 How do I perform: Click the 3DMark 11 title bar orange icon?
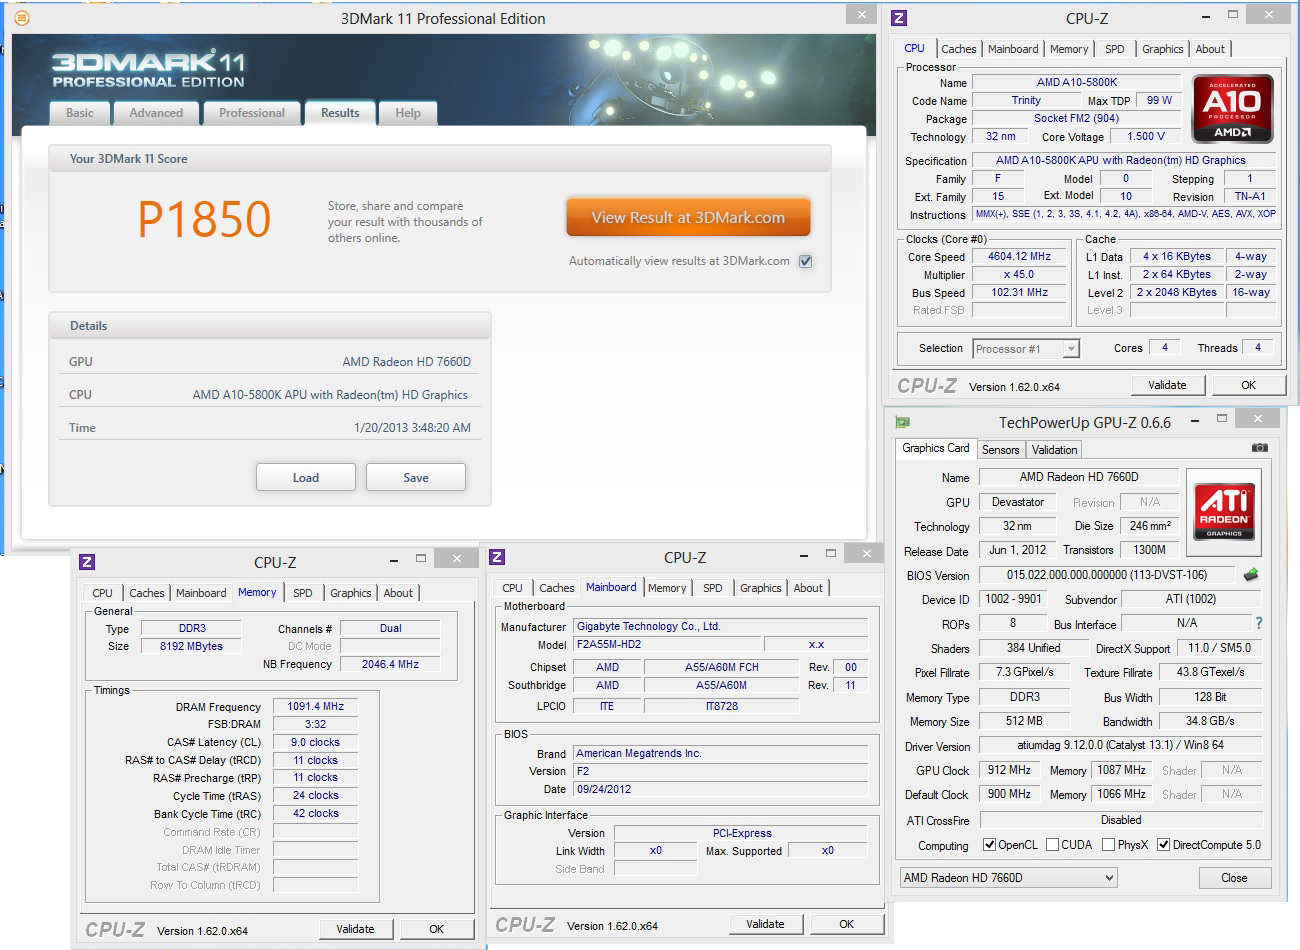[22, 18]
